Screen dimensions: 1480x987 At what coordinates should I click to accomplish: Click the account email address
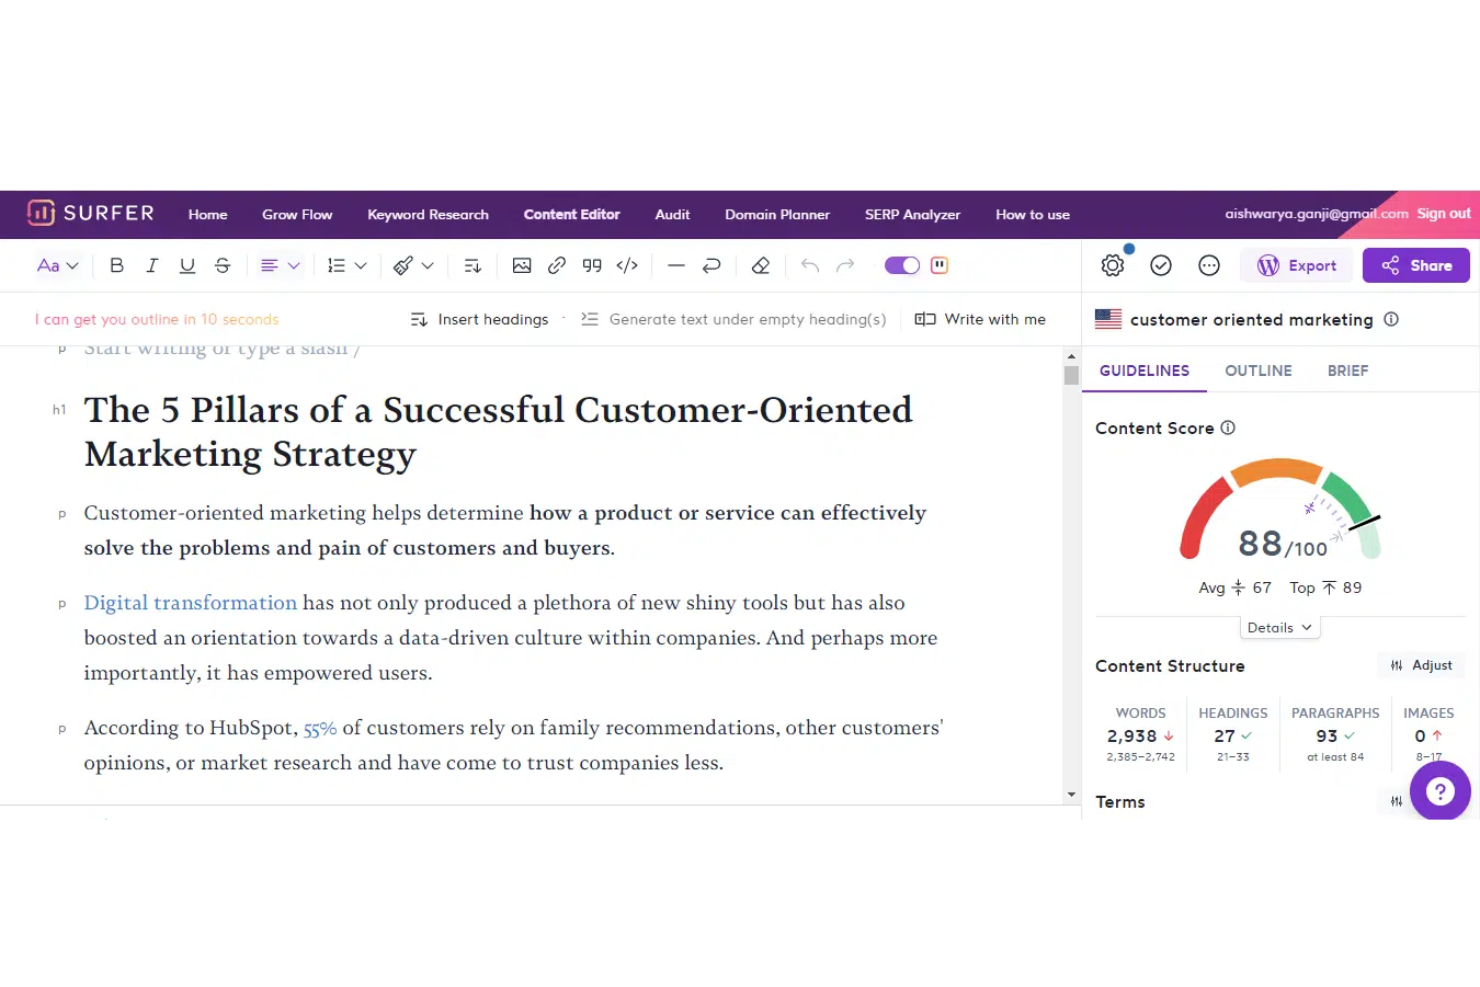click(x=1316, y=213)
